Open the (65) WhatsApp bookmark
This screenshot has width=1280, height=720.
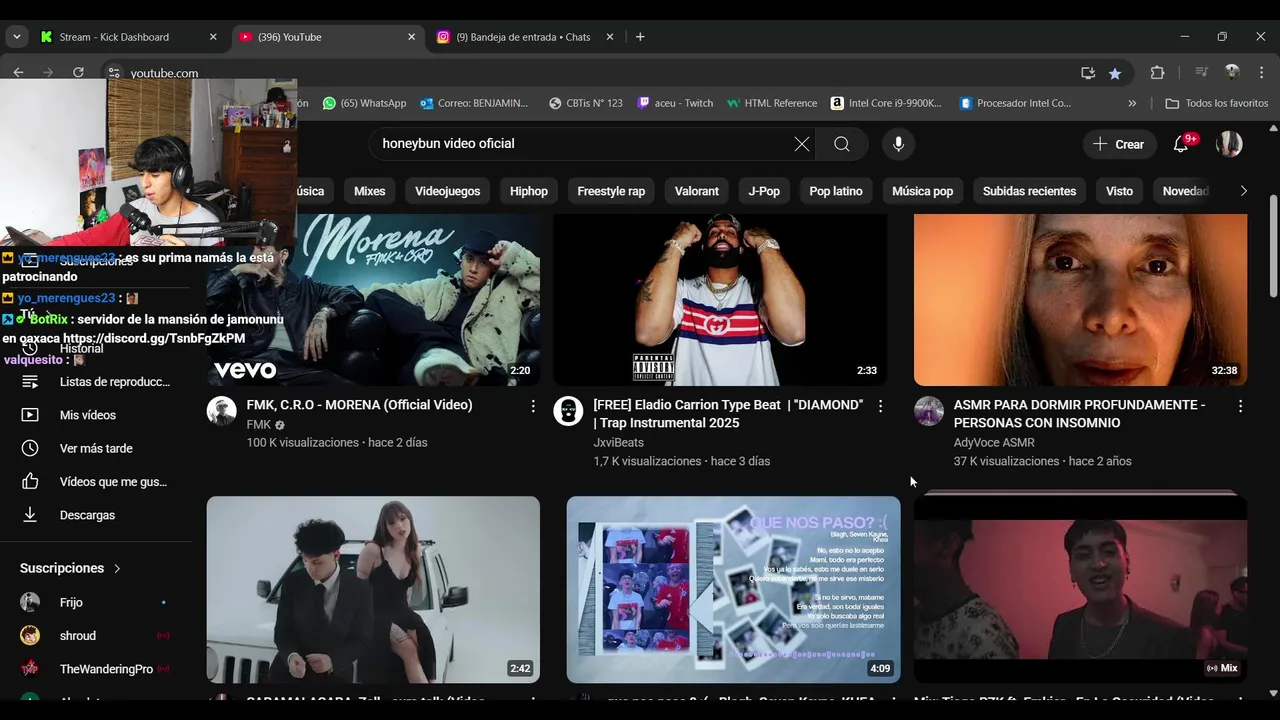[x=364, y=103]
